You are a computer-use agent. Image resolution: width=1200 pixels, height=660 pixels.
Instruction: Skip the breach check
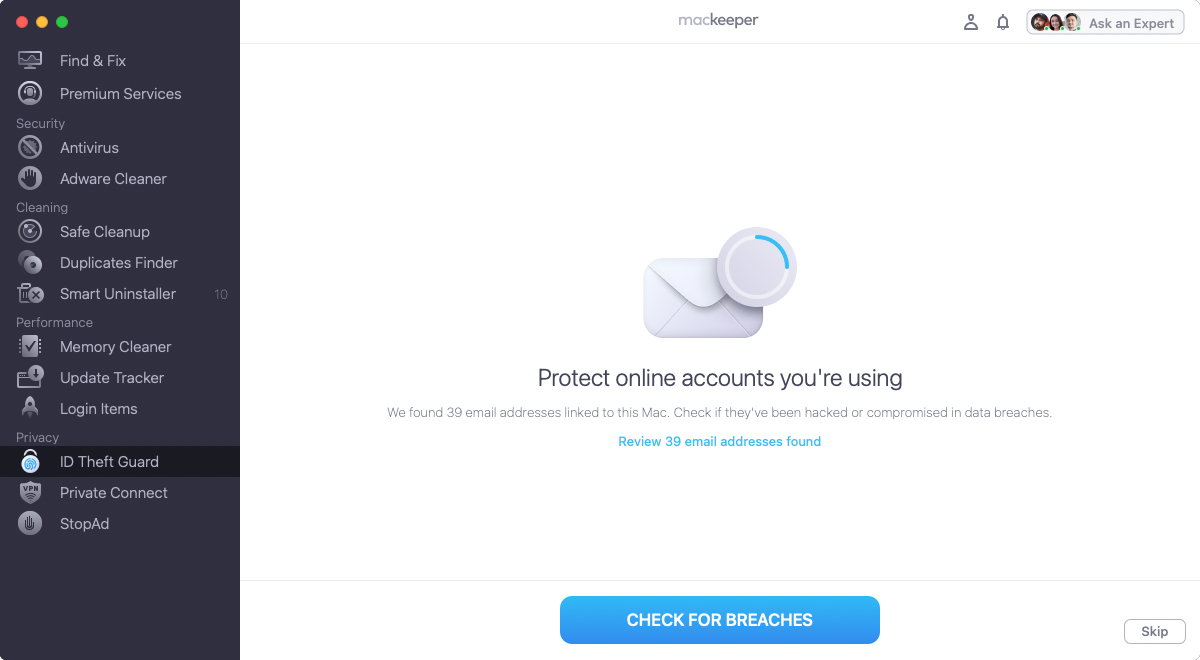1154,631
